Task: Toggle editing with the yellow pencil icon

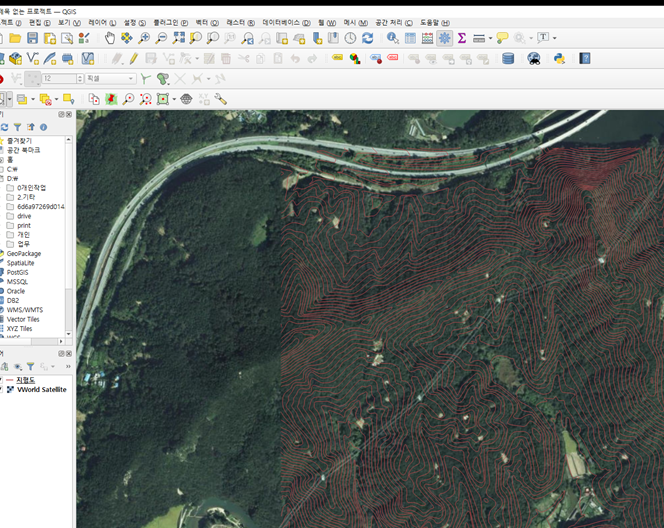Action: (x=134, y=58)
